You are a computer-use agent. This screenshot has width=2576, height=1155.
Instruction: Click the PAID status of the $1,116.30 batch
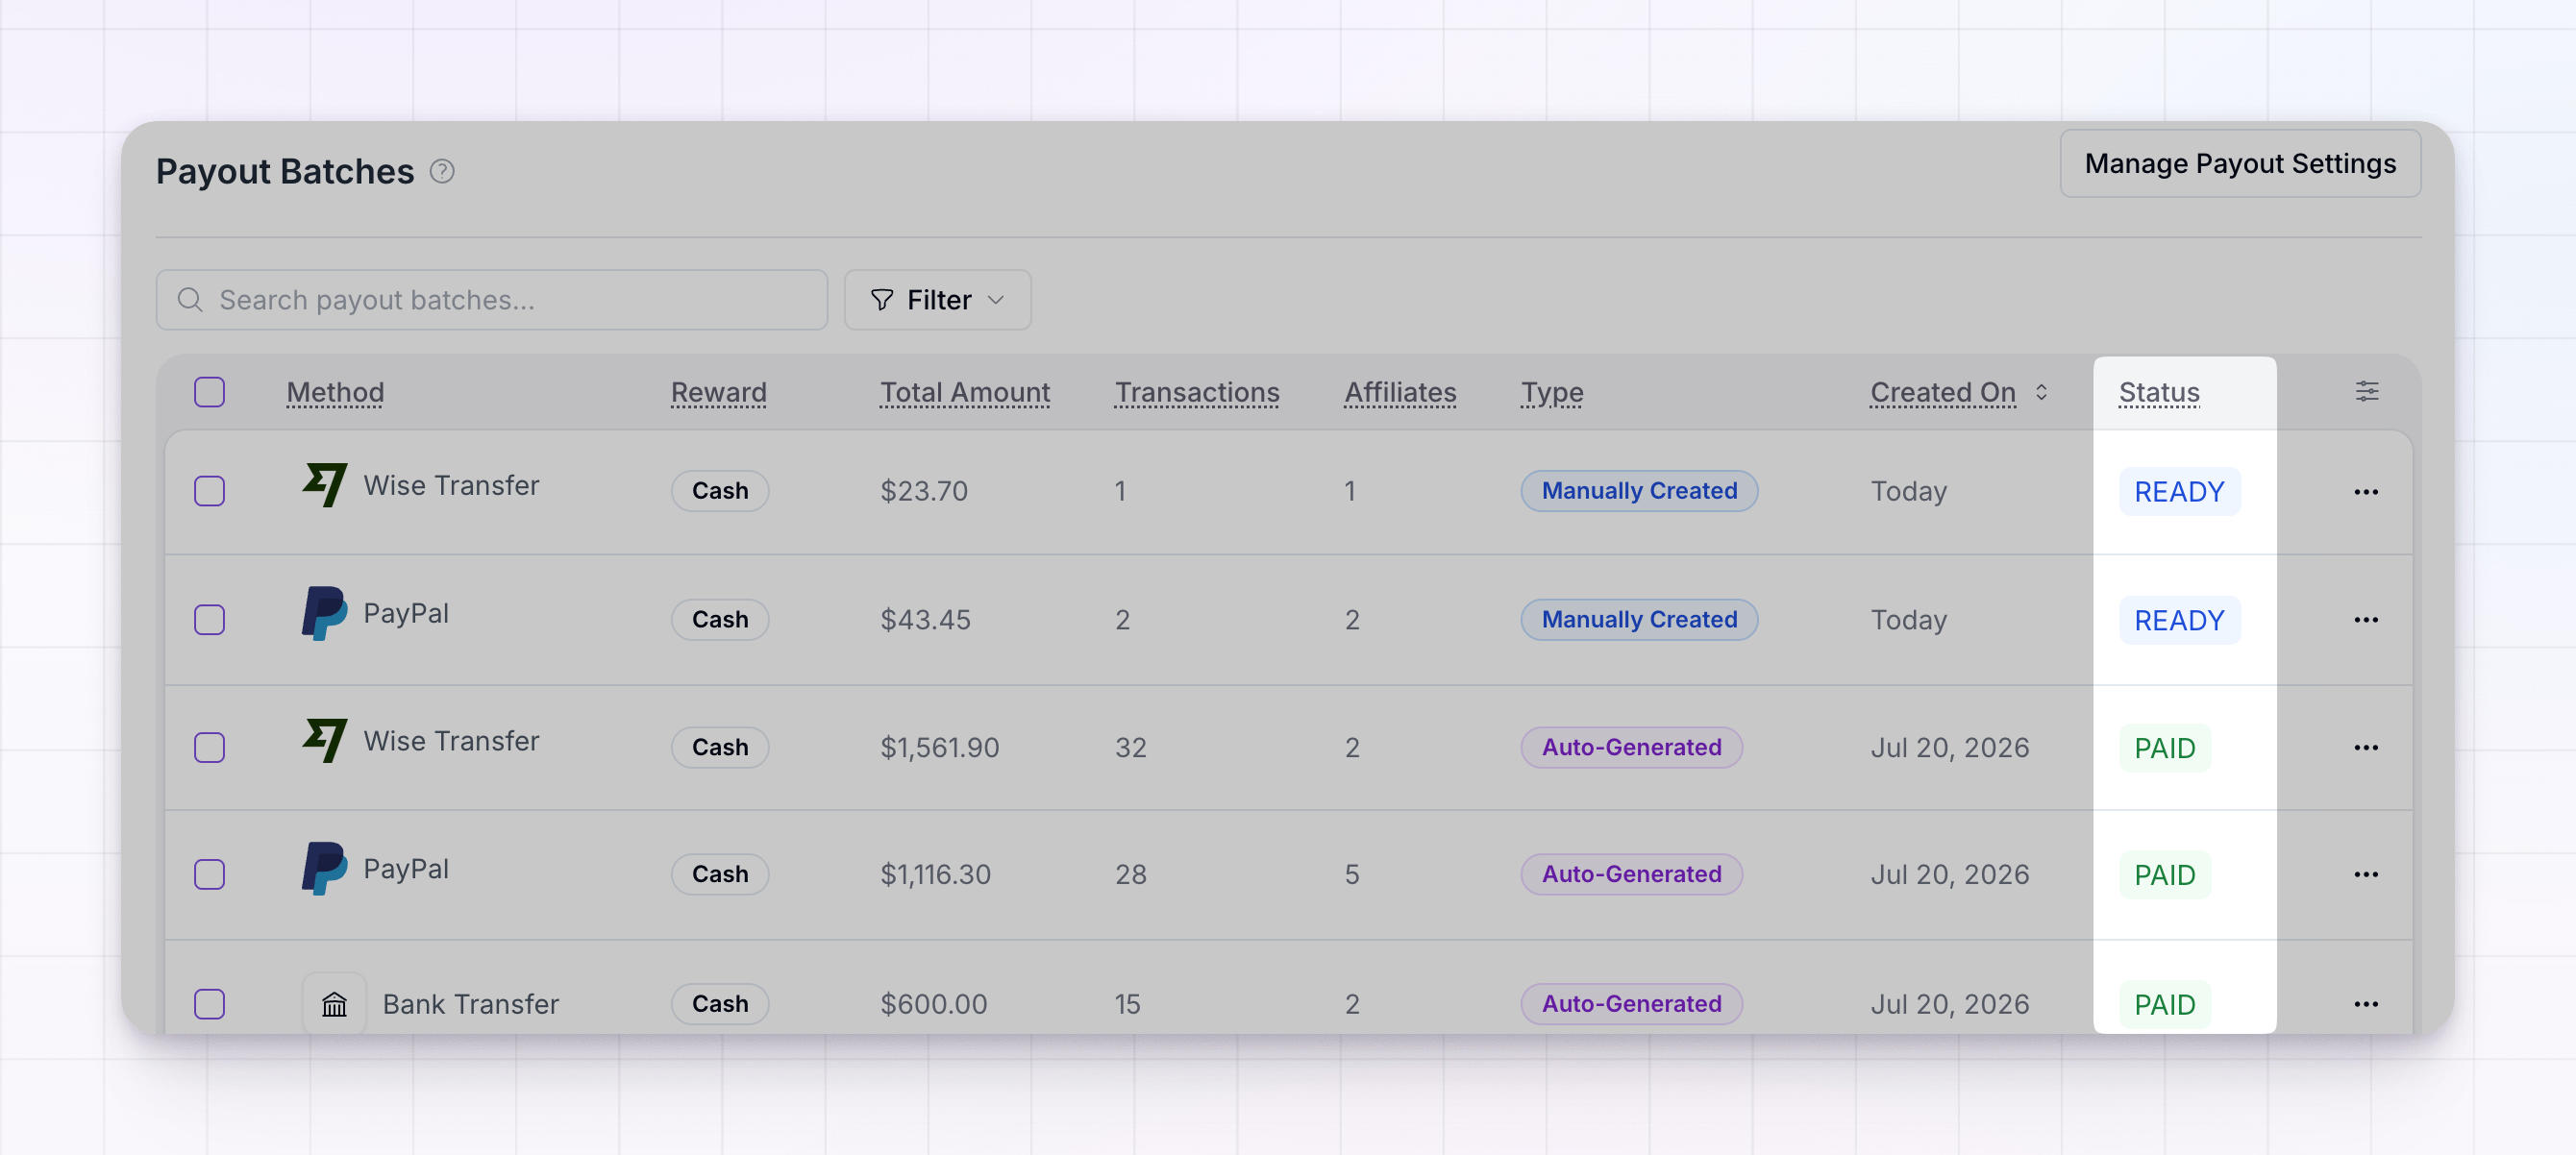tap(2165, 875)
